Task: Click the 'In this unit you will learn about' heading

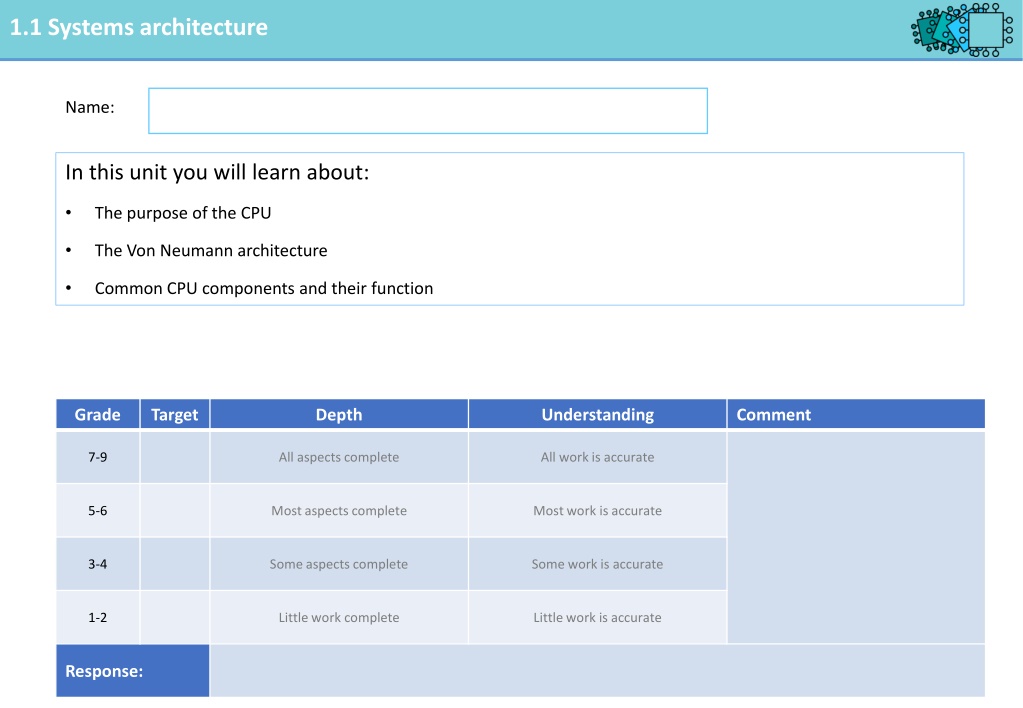Action: pyautogui.click(x=217, y=172)
